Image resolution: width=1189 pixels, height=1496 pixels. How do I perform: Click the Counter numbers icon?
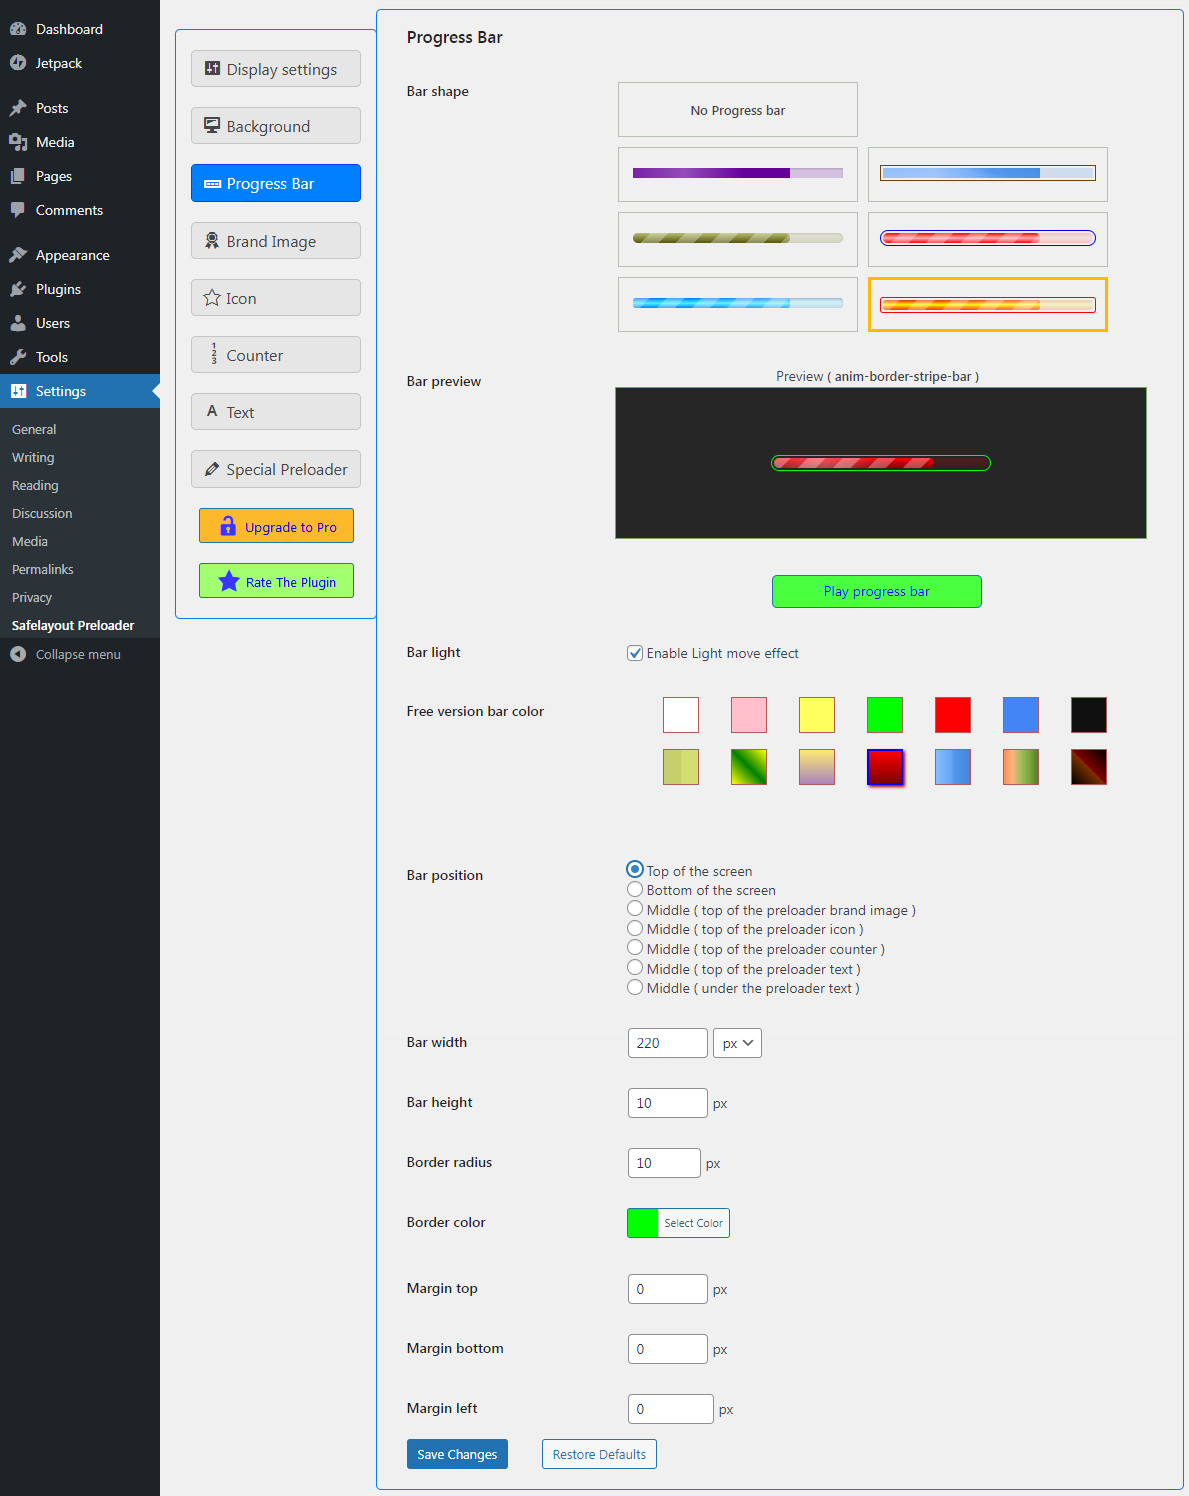point(213,354)
